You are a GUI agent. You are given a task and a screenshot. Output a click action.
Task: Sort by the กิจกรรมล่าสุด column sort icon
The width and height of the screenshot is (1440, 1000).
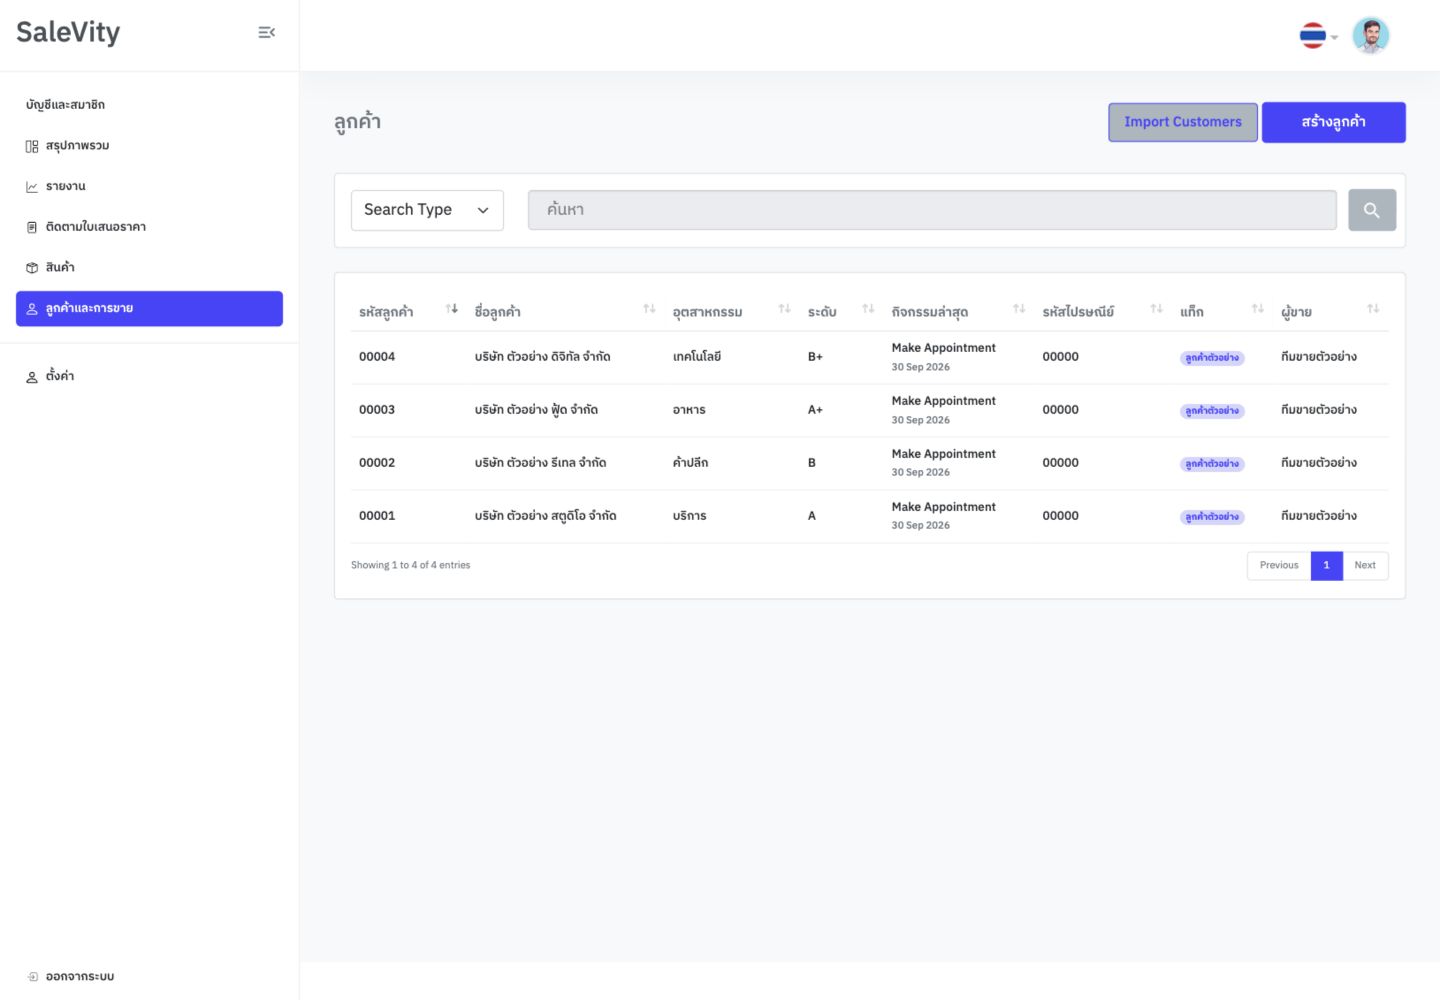pyautogui.click(x=1019, y=309)
